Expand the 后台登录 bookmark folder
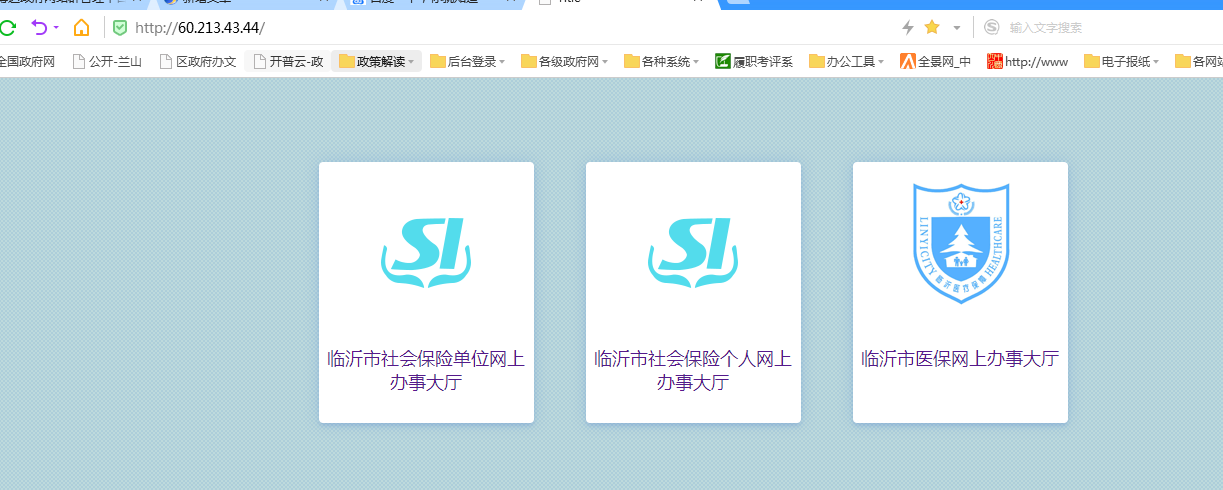Image resolution: width=1223 pixels, height=490 pixels. 467,61
